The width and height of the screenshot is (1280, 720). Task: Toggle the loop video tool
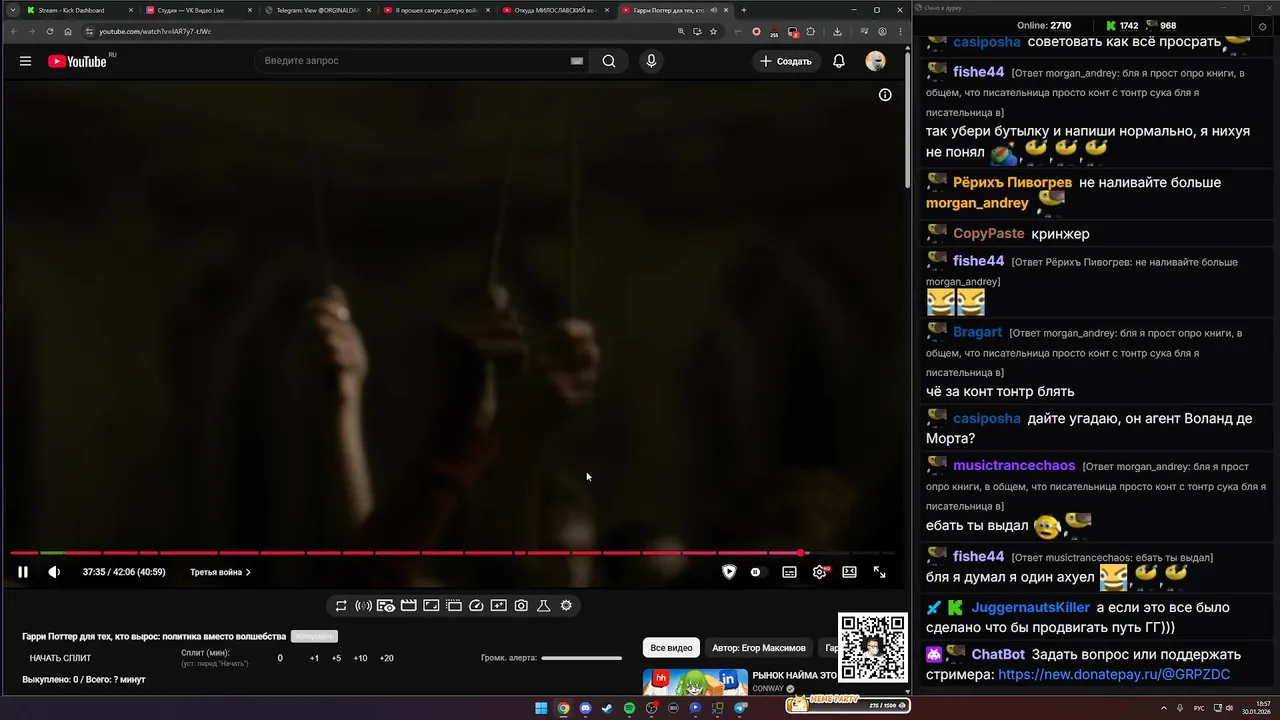pos(341,606)
